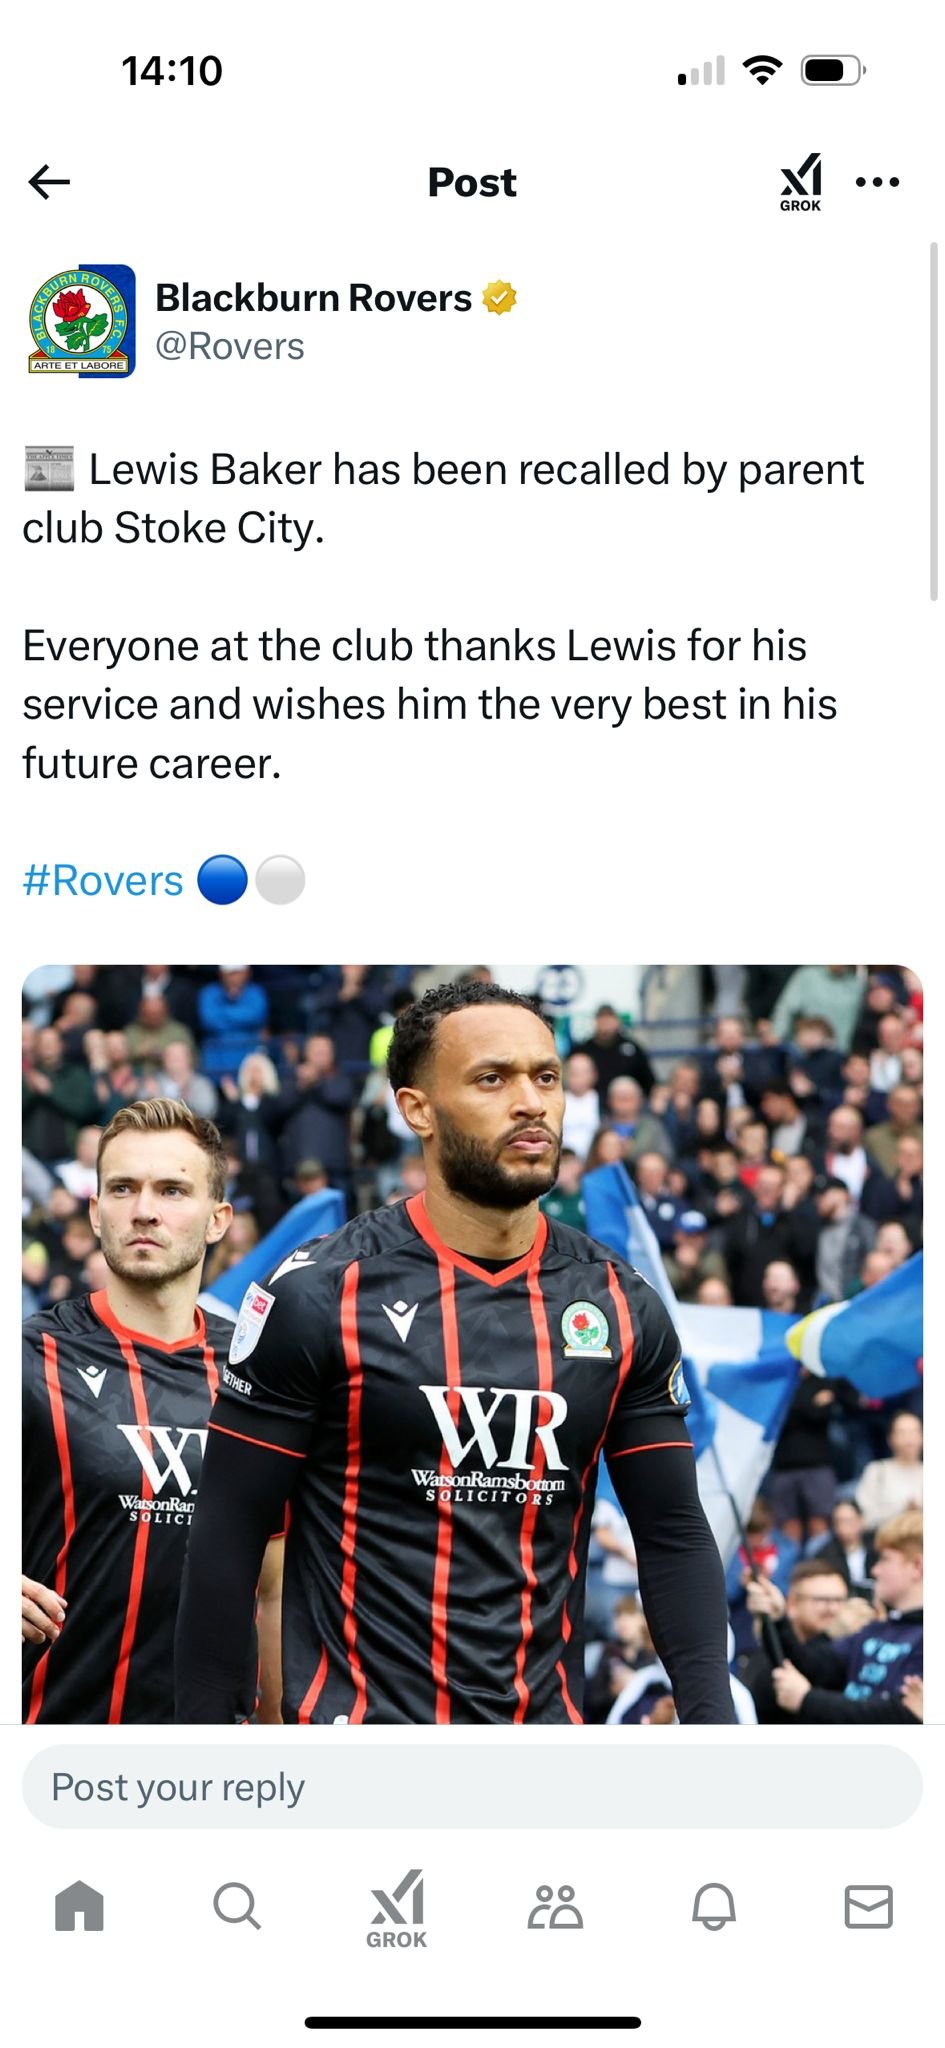Open the #Rovers hashtag
Image resolution: width=945 pixels, height=2048 pixels.
point(103,881)
